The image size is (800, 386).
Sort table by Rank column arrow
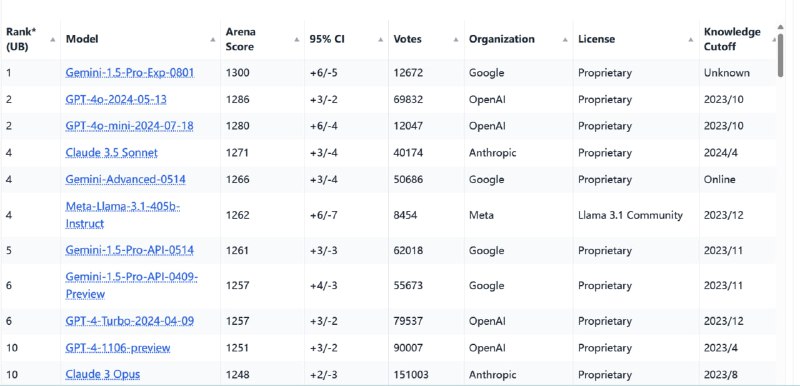pos(53,40)
